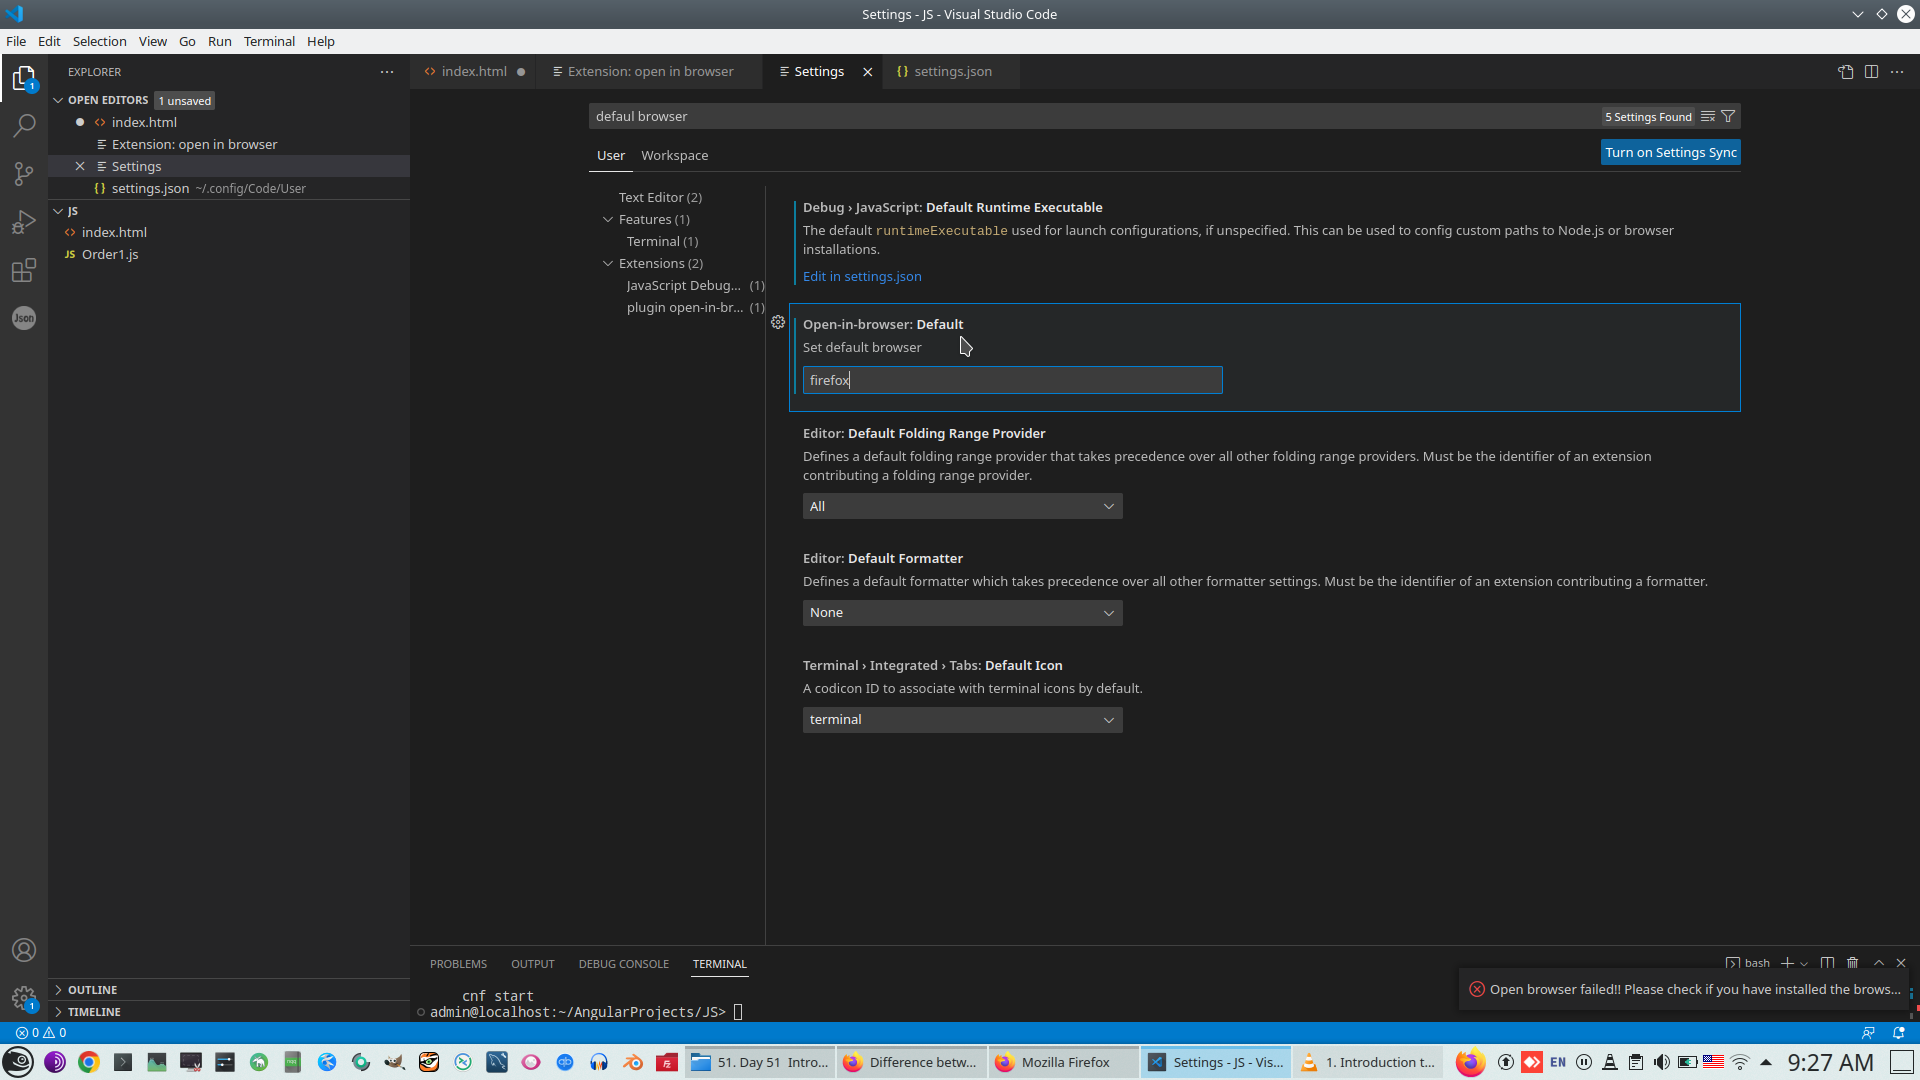
Task: Open the Run and Debug view
Action: pyautogui.click(x=24, y=222)
